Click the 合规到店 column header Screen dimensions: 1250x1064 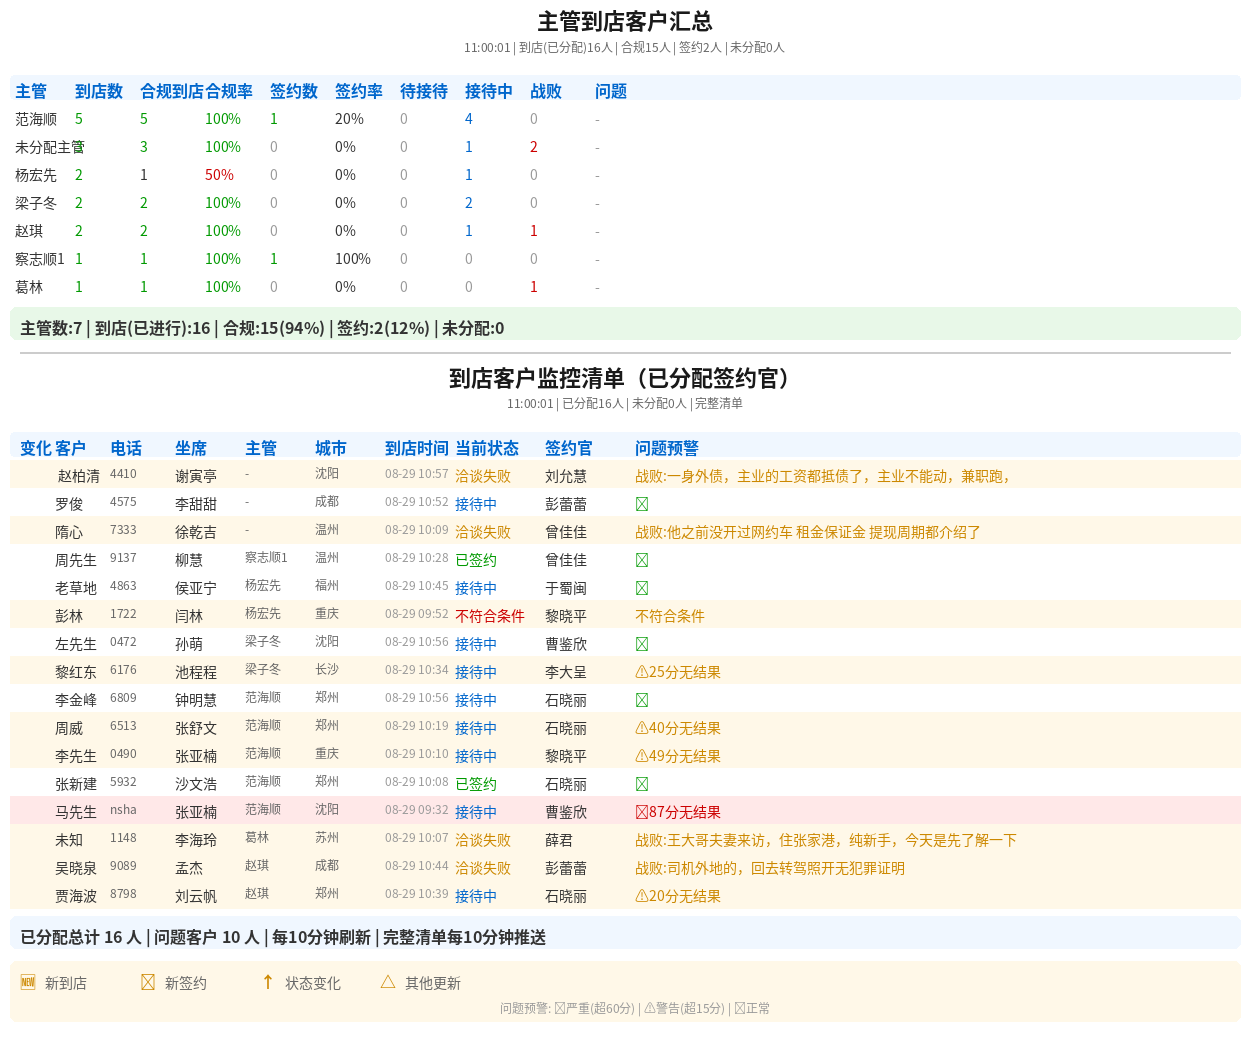172,91
